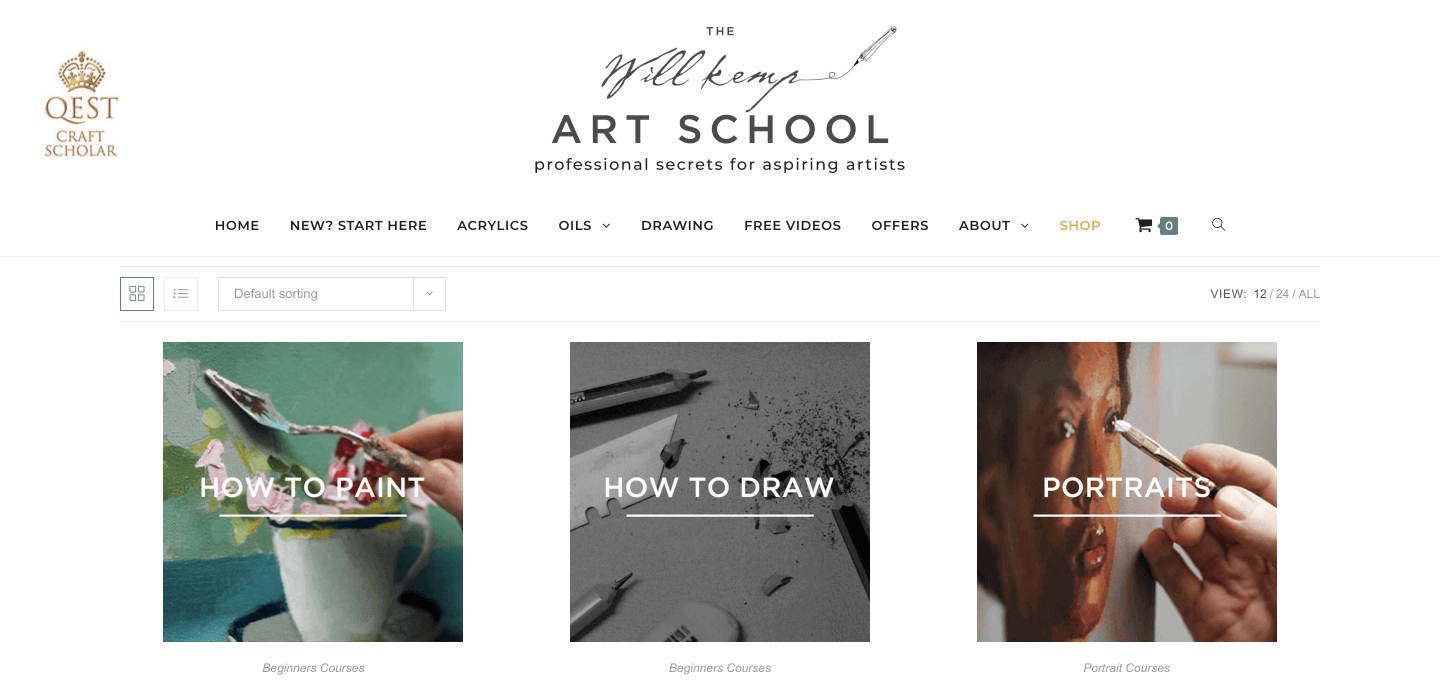
Task: Click Portrait Courses category link
Action: pos(1126,668)
